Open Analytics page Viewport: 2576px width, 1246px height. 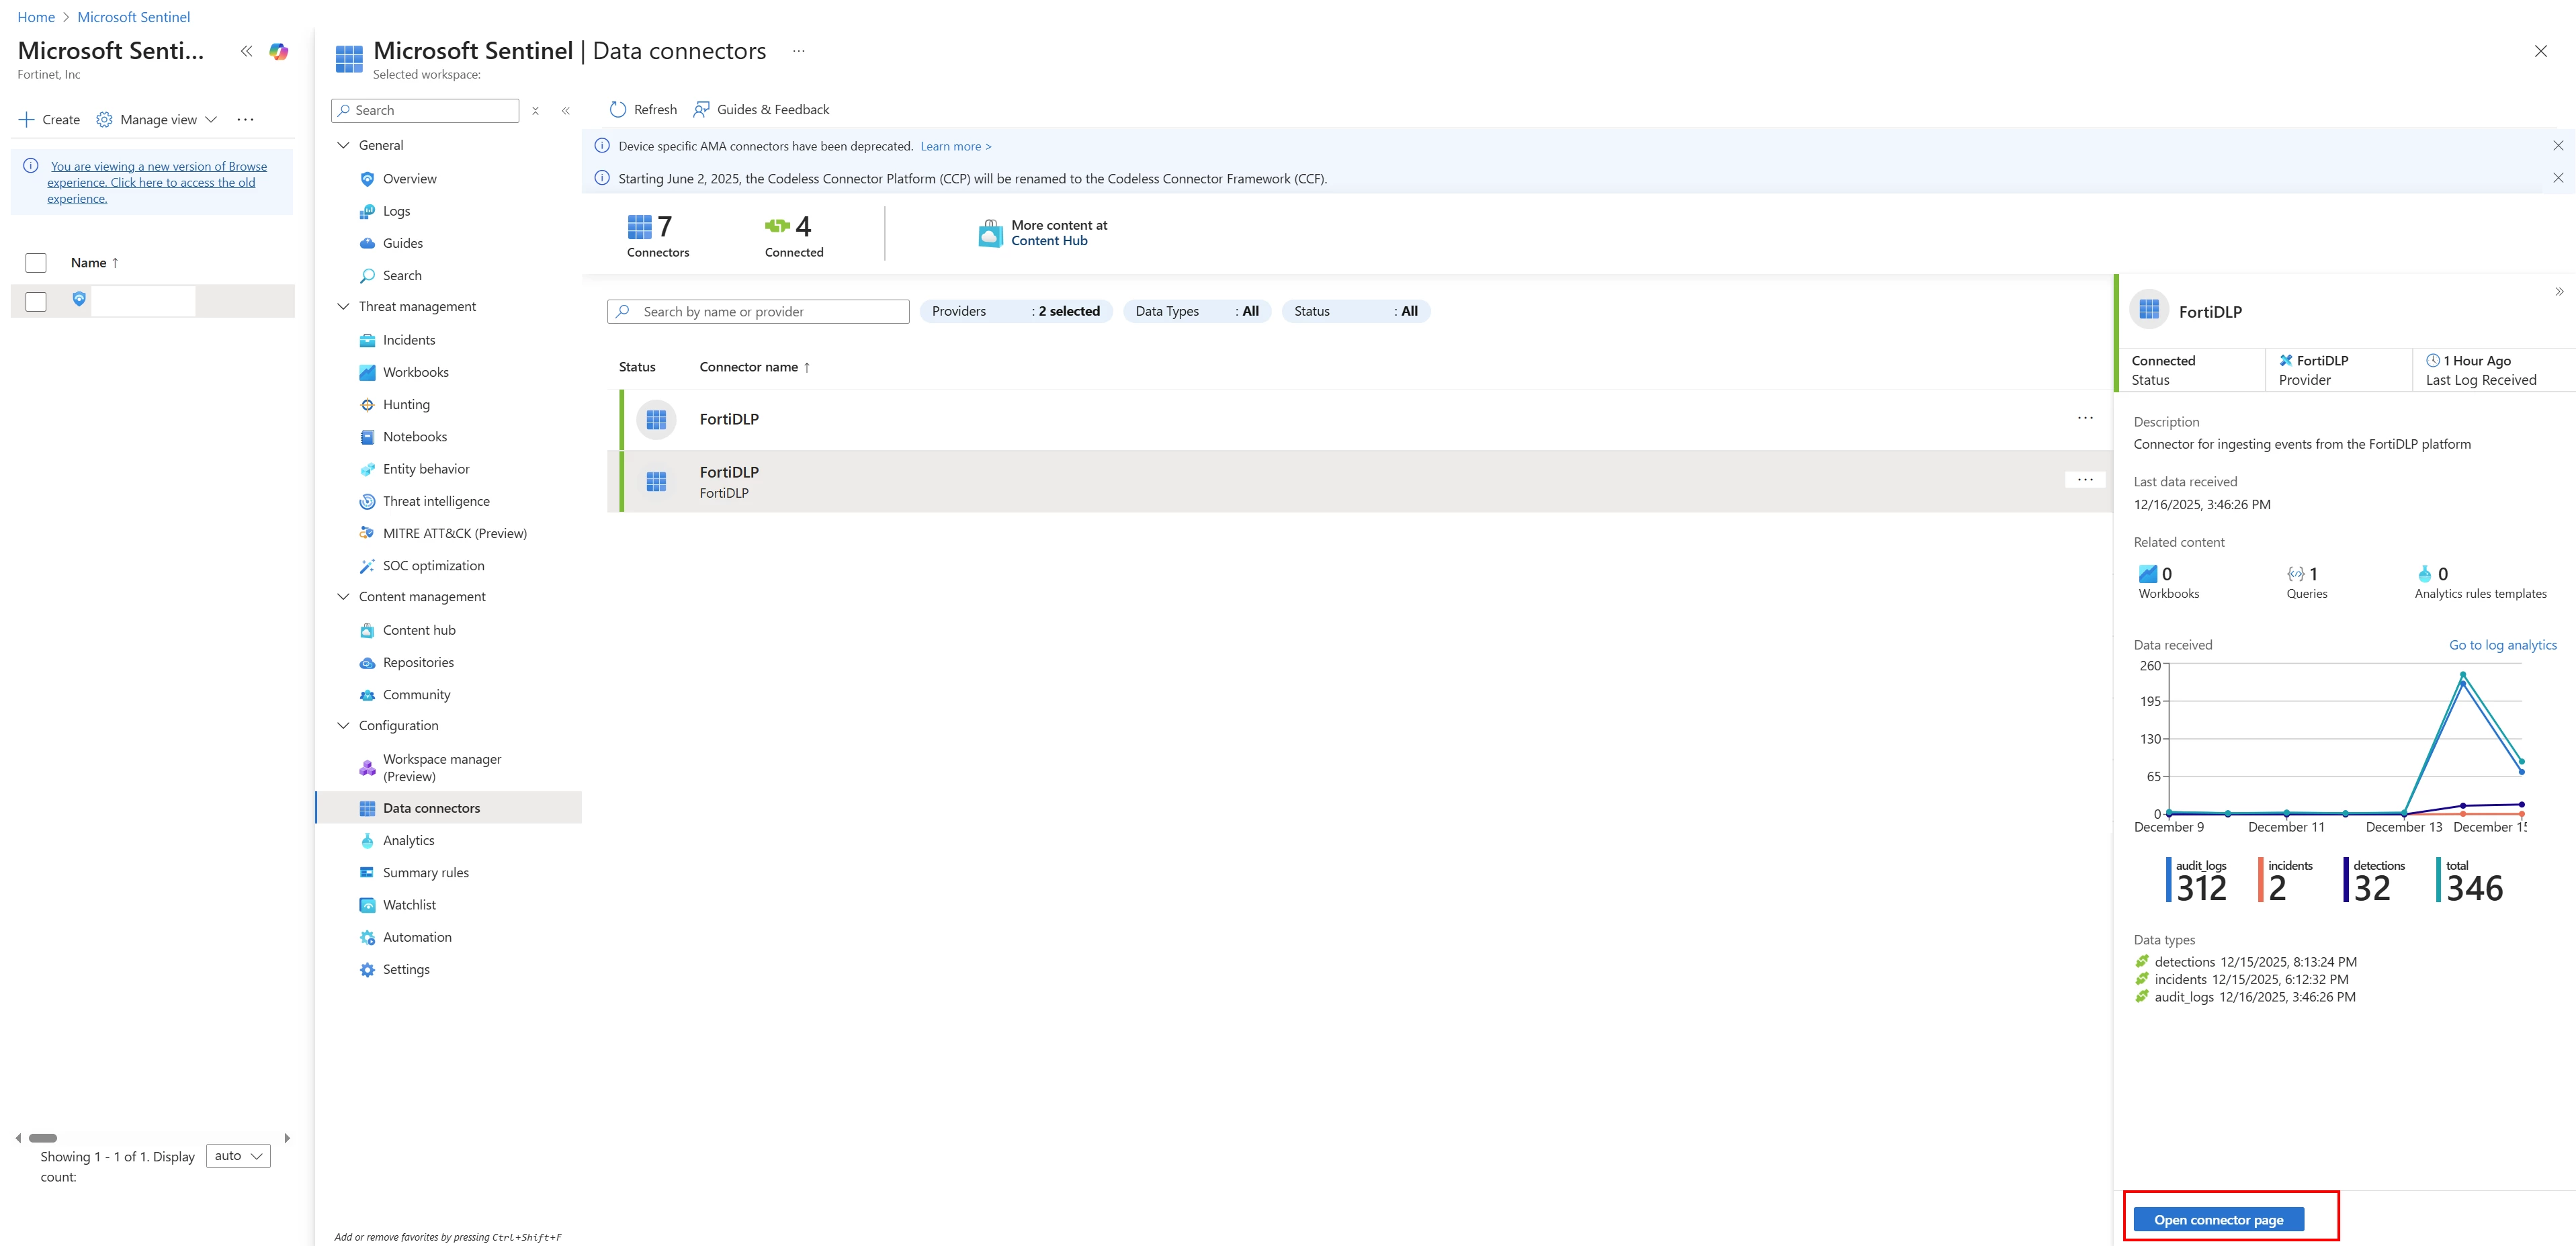[x=408, y=841]
